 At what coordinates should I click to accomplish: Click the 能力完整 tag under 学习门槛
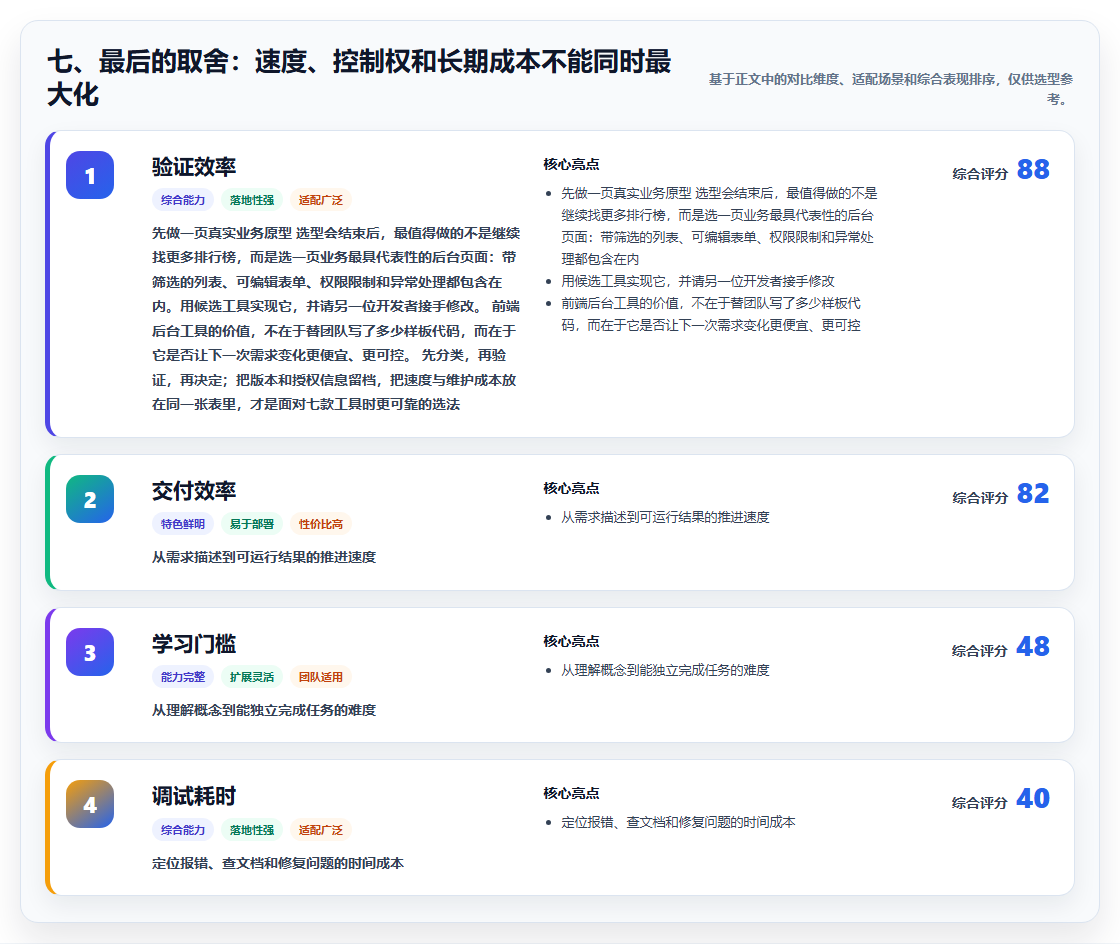183,677
